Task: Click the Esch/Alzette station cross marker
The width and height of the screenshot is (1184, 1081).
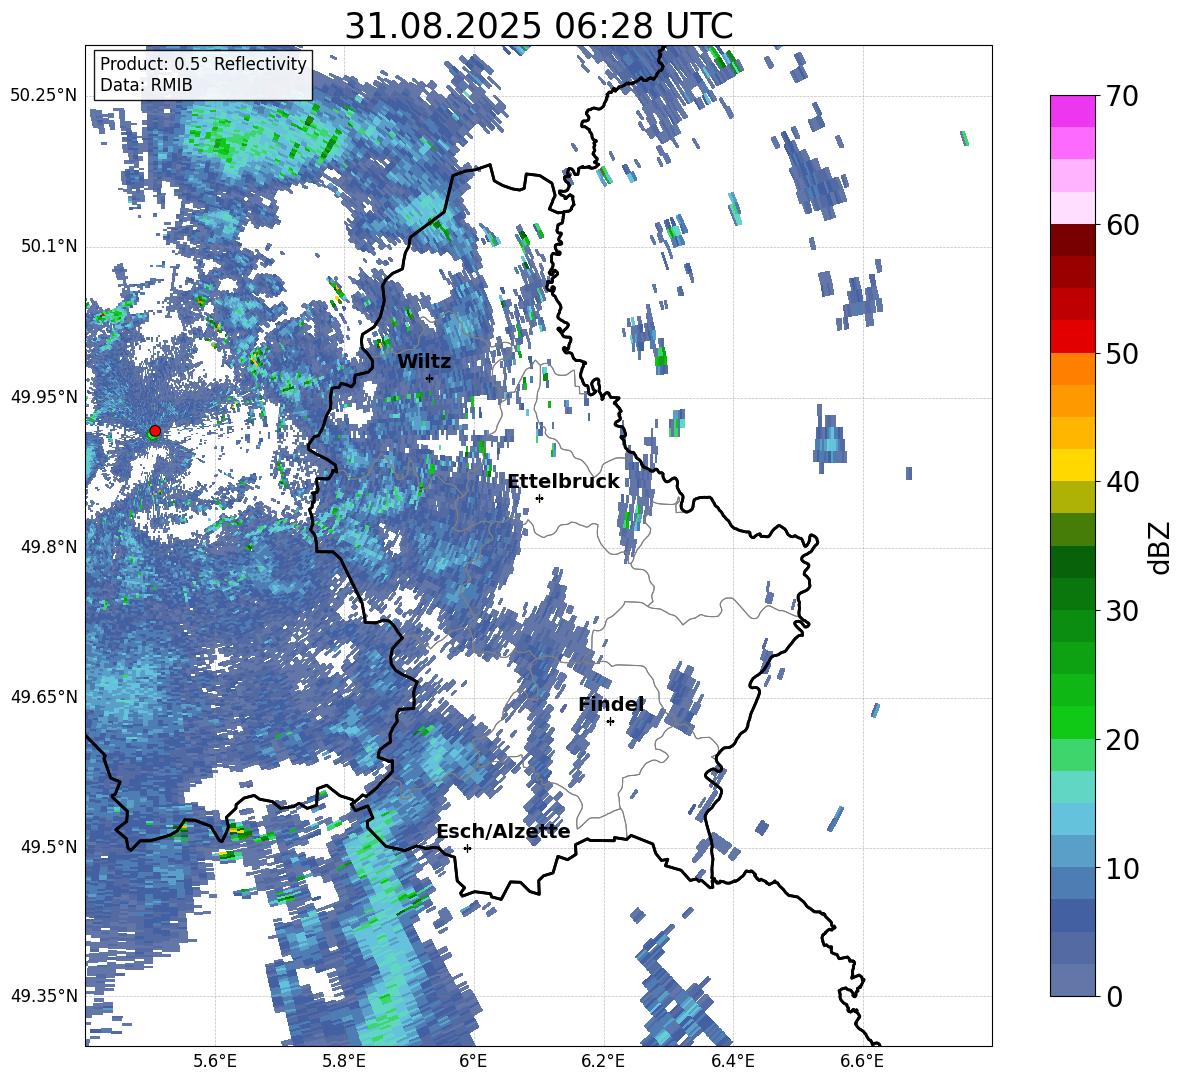Action: (467, 848)
